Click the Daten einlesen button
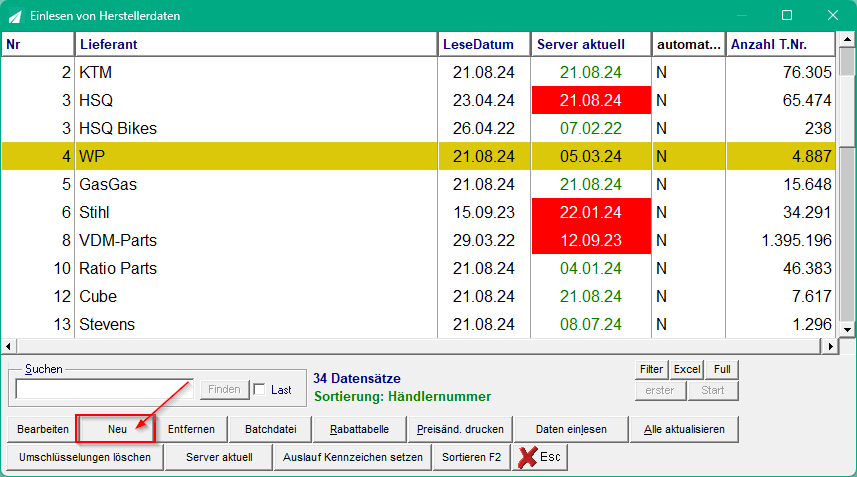Screen dimensions: 857x477 coord(571,429)
